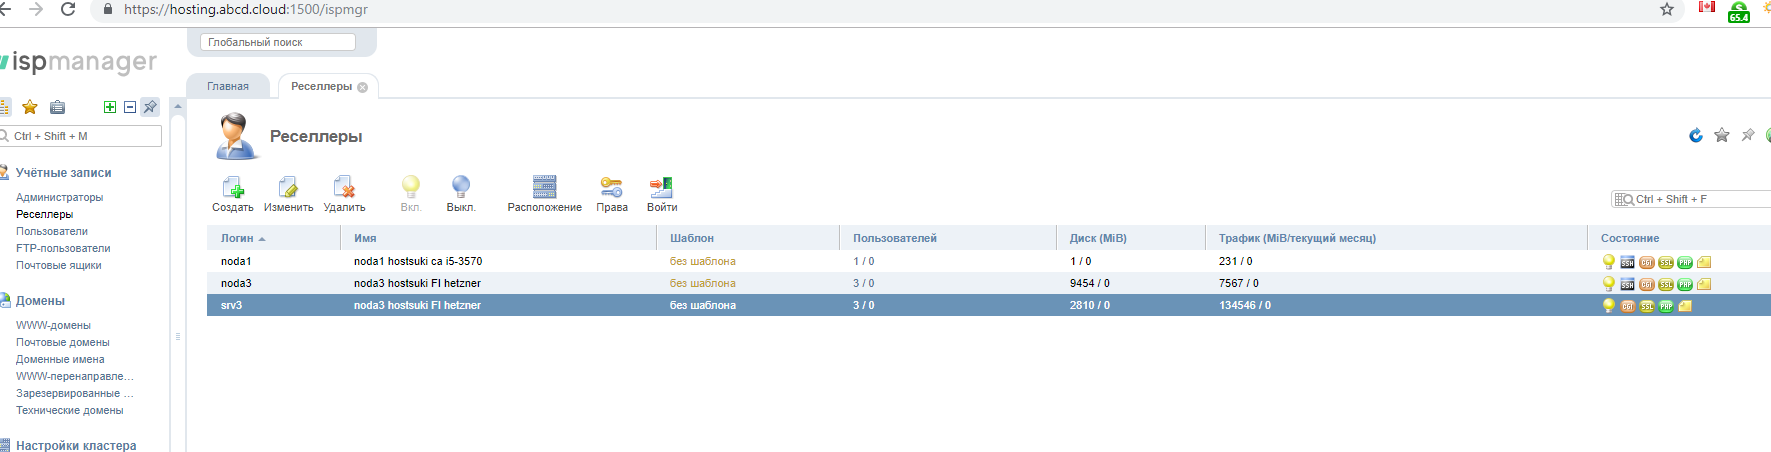
Task: Toggle the sidebar menu pin icon
Action: point(150,107)
